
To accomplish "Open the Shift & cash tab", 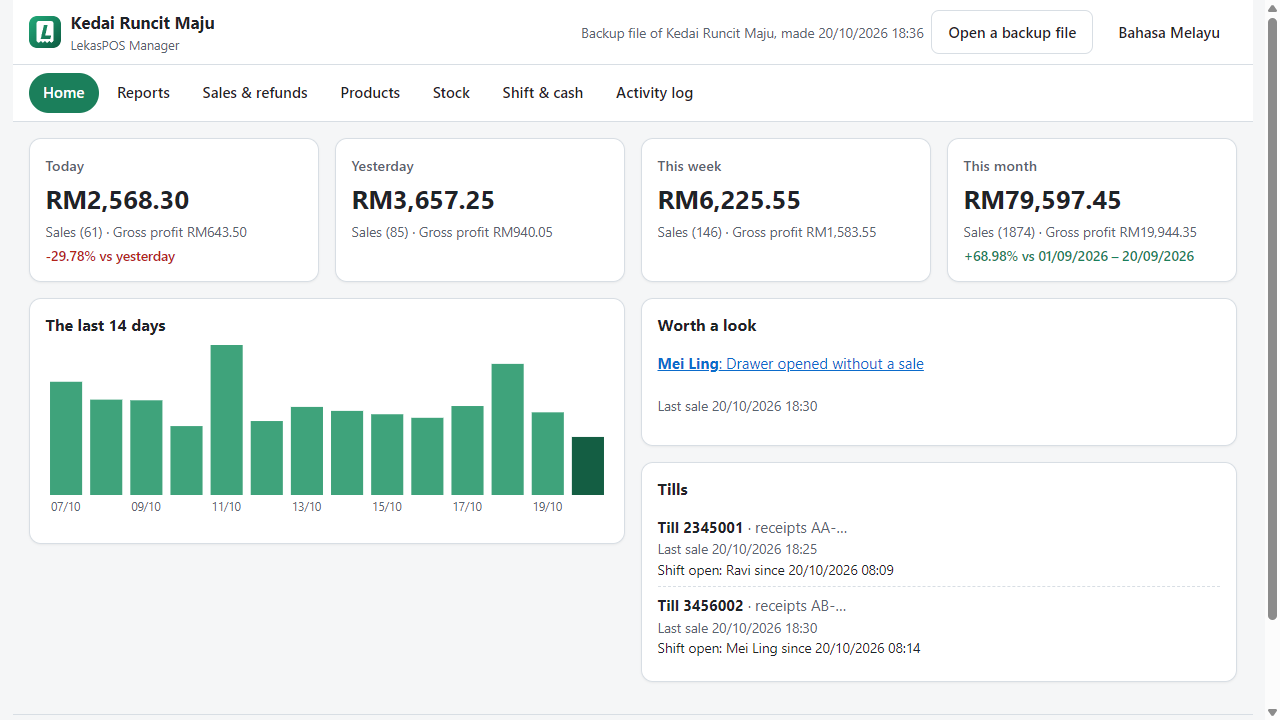I will click(x=542, y=93).
